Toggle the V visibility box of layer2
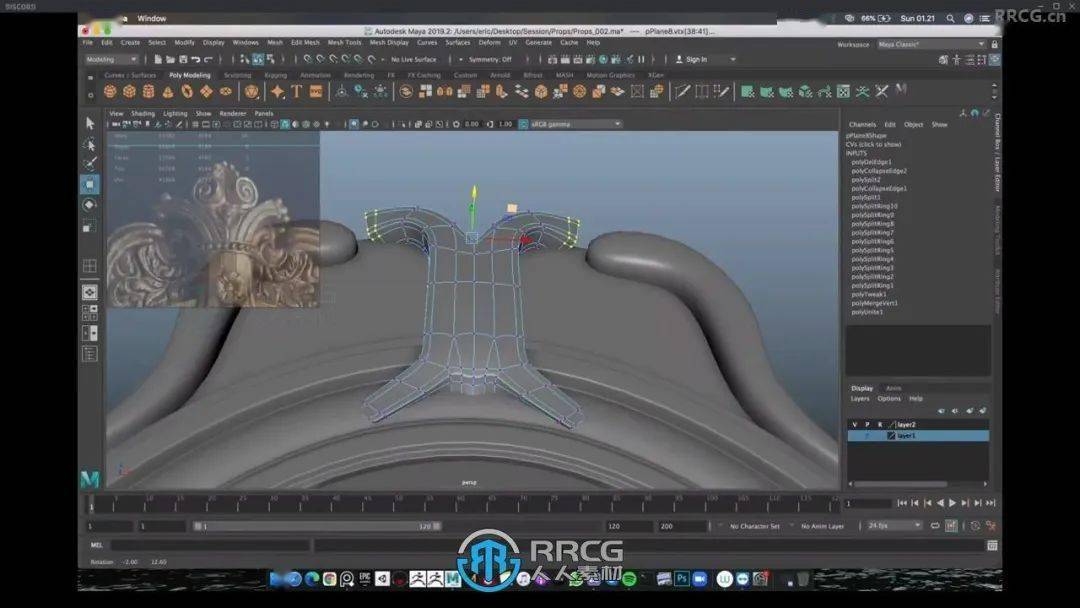 tap(854, 425)
